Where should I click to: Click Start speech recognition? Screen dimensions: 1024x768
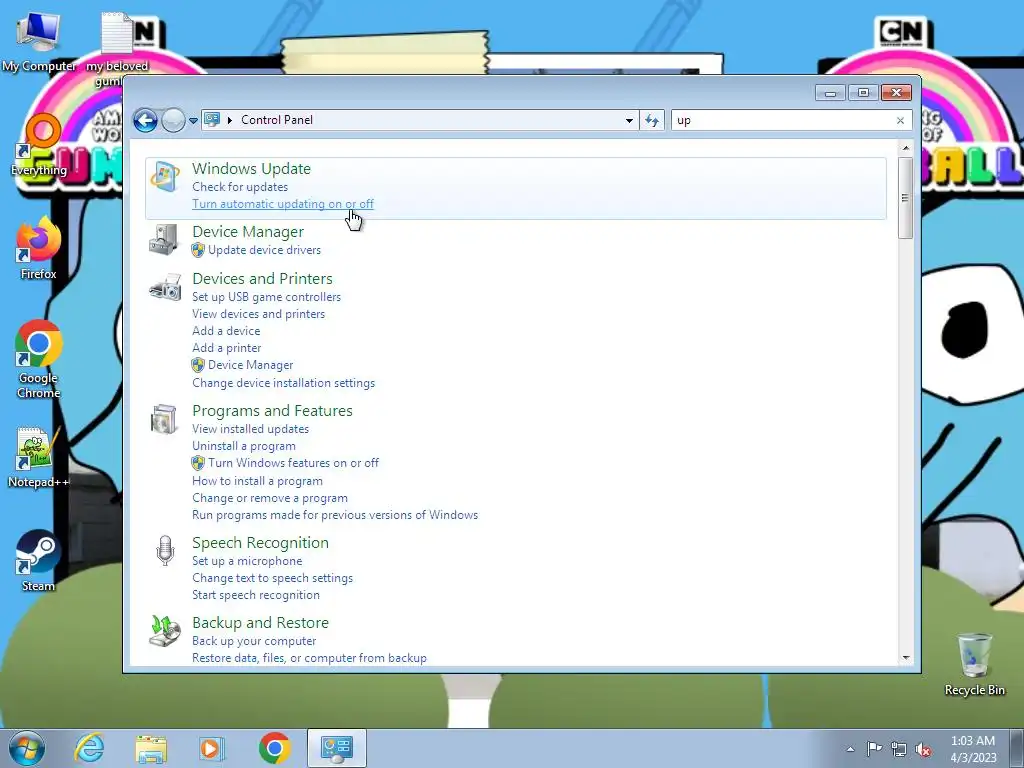[x=256, y=595]
